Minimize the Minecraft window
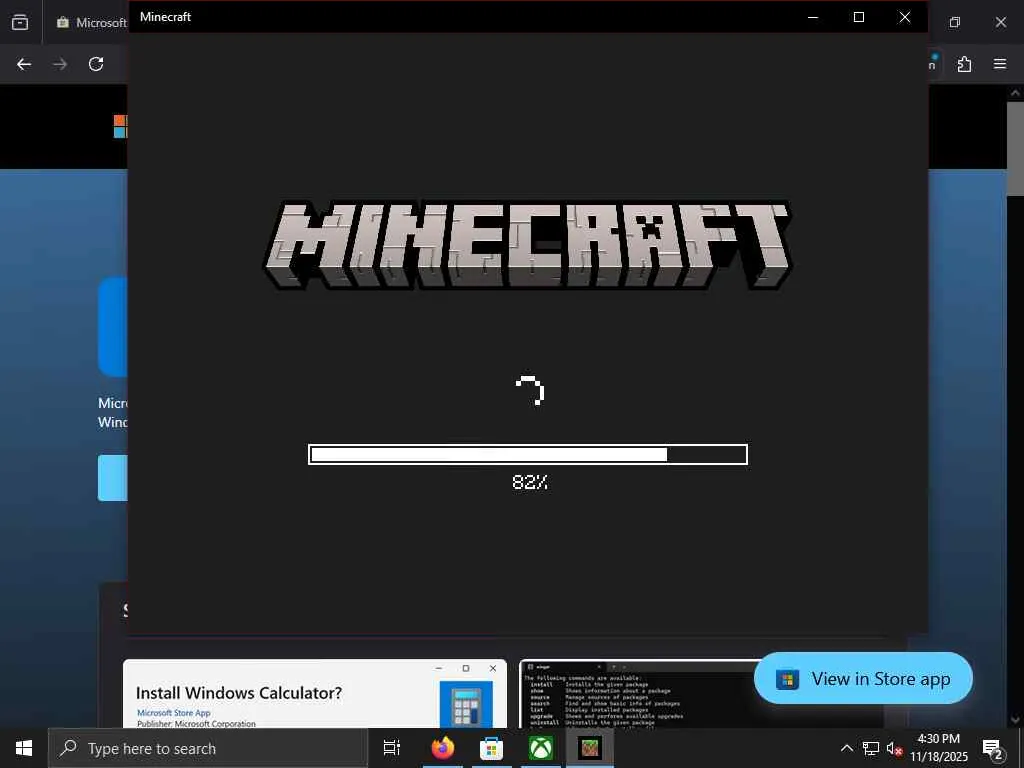Viewport: 1024px width, 768px height. coord(813,17)
